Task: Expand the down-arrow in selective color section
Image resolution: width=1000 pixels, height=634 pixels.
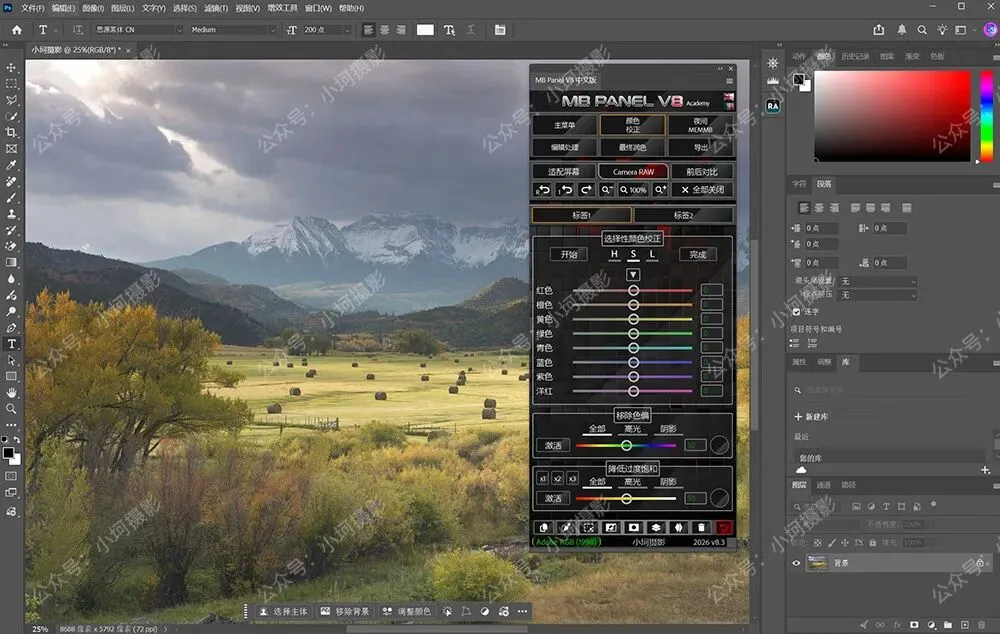Action: pos(633,274)
